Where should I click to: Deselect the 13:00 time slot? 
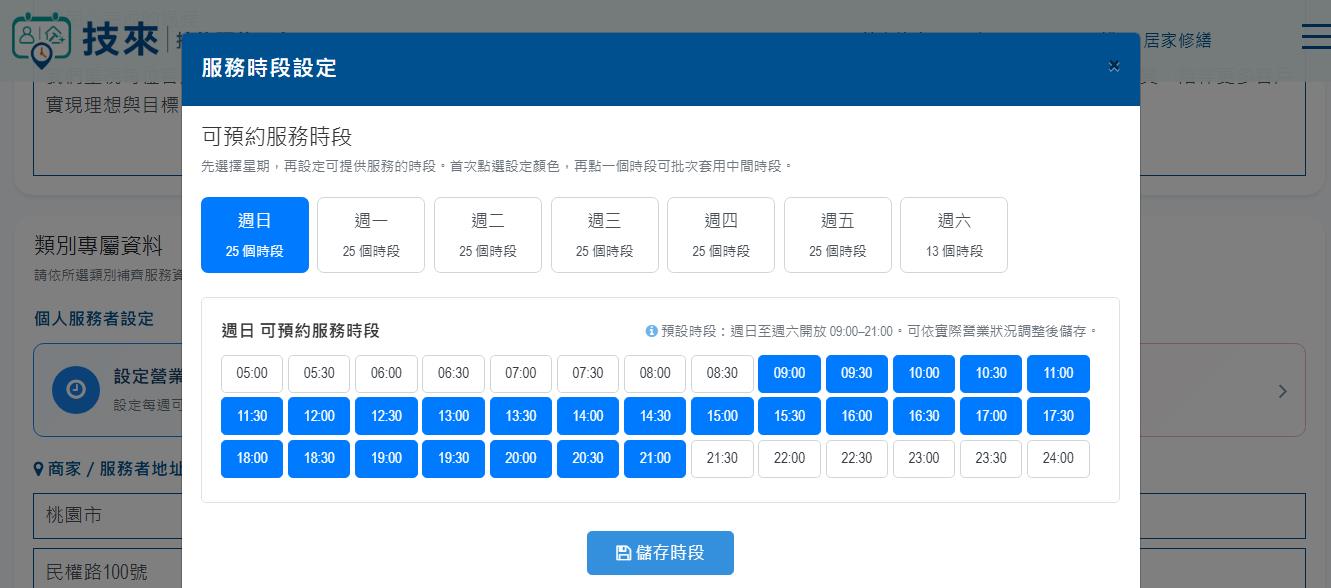pyautogui.click(x=453, y=416)
